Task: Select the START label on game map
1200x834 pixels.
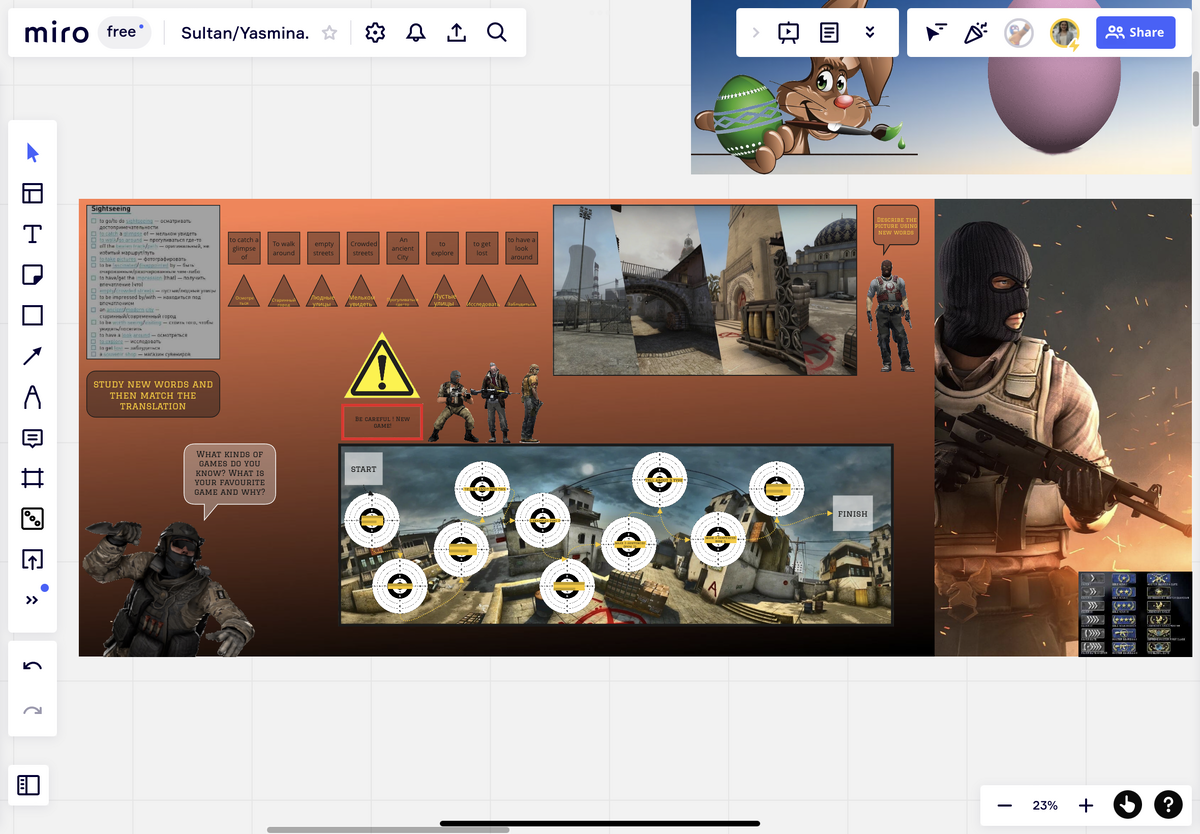Action: click(364, 469)
